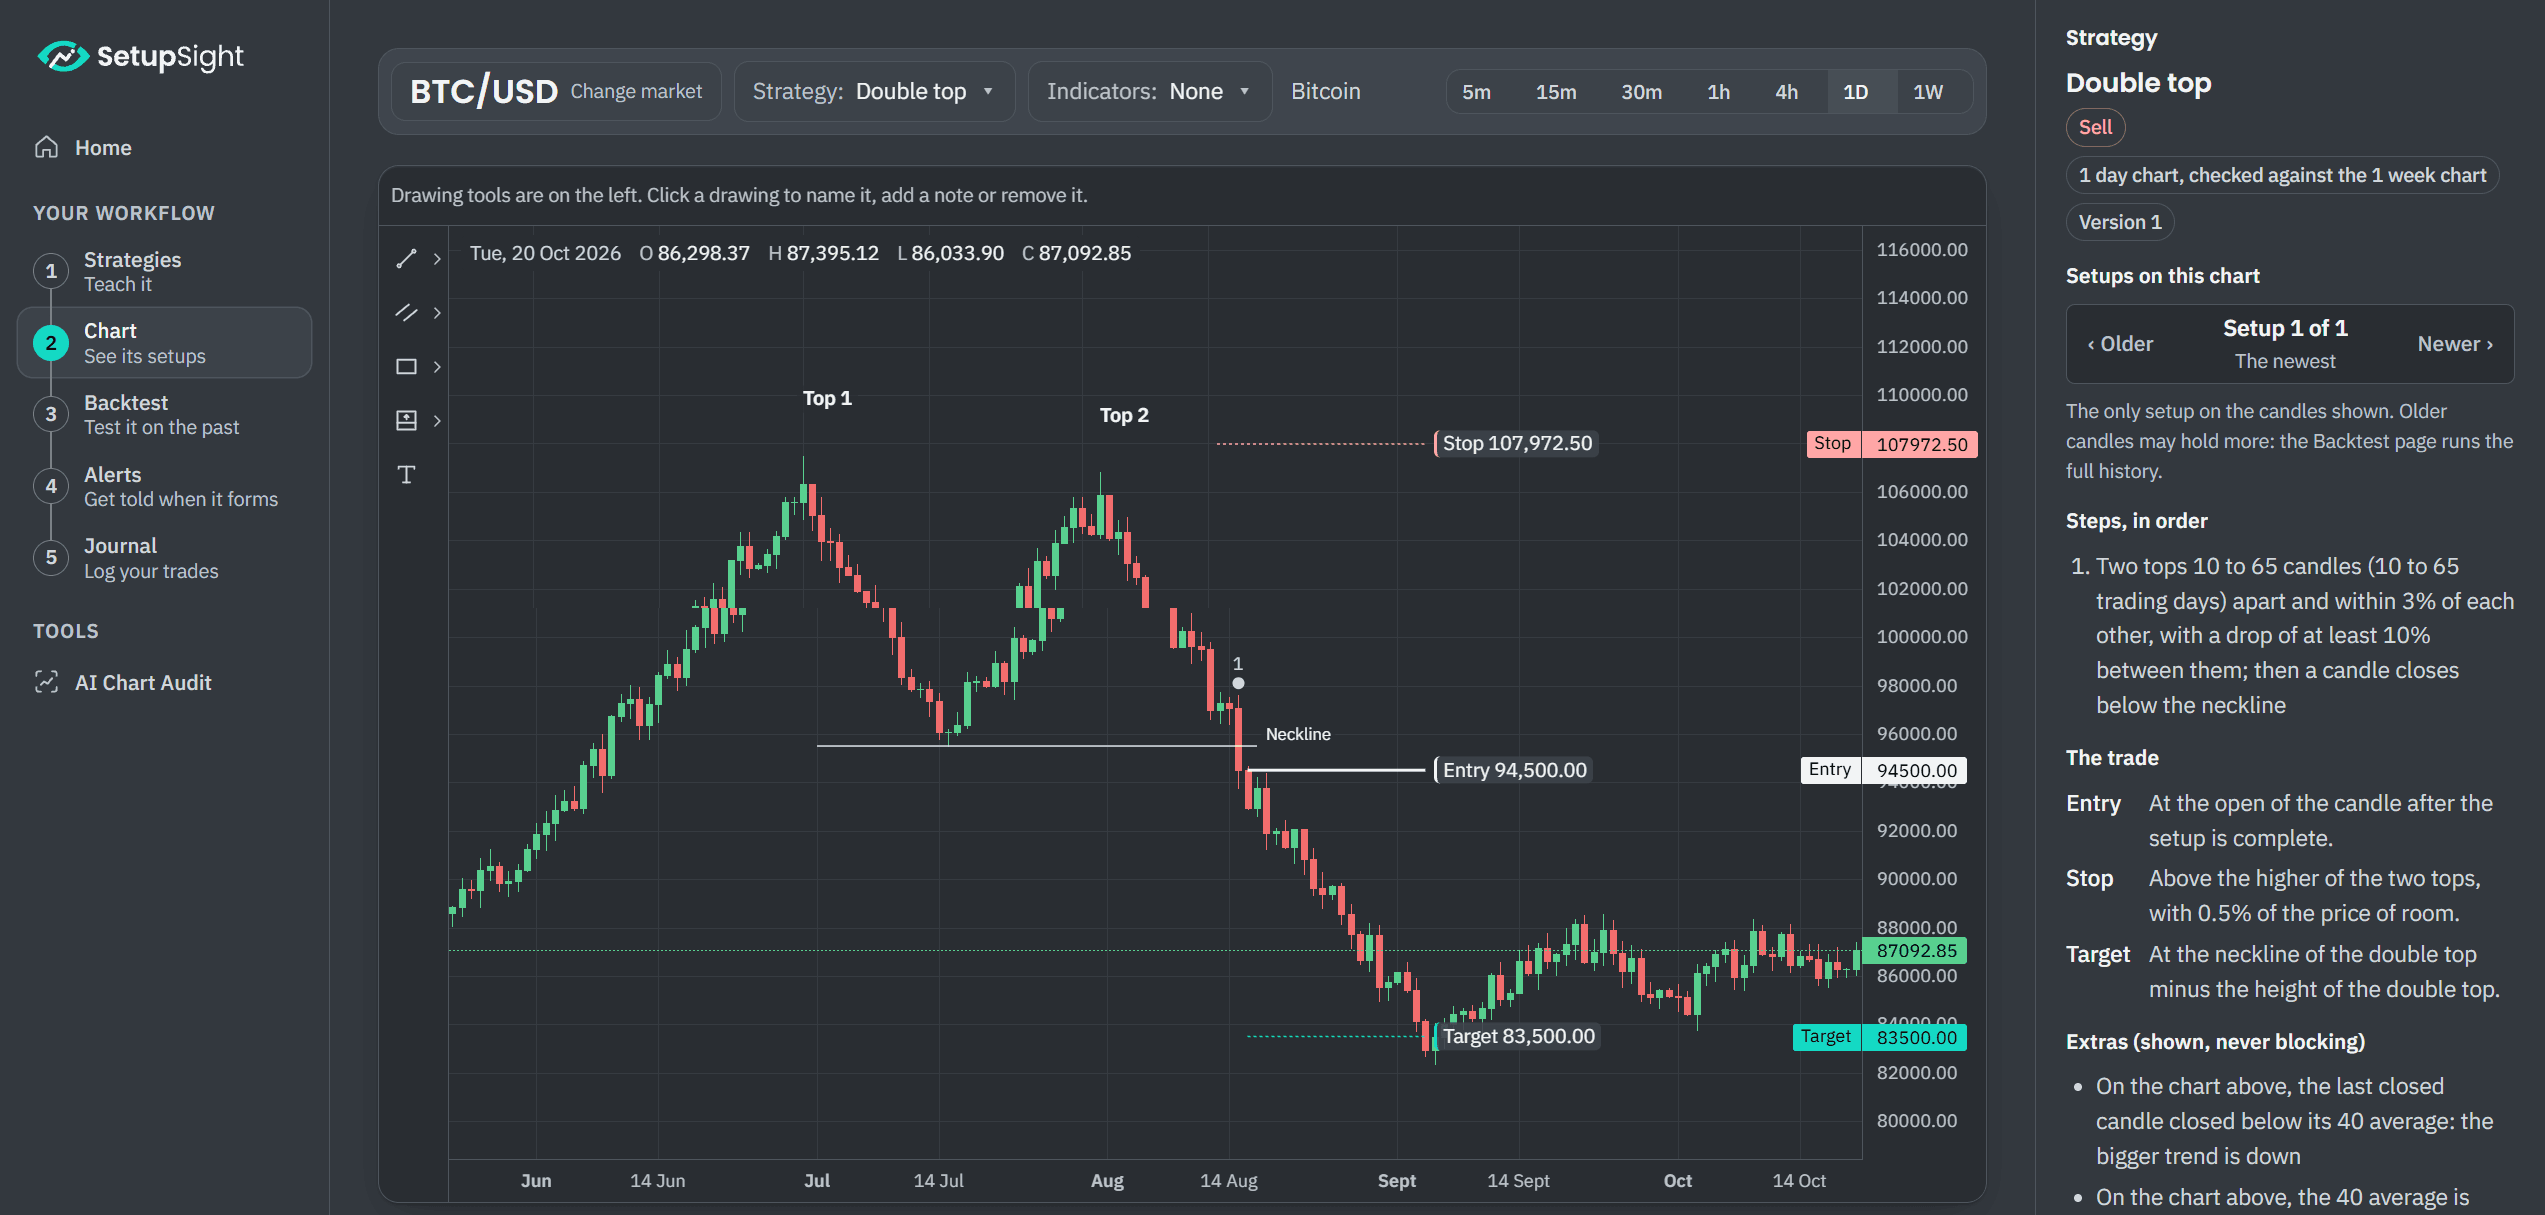Switch to 15m timeframe

(x=1556, y=92)
